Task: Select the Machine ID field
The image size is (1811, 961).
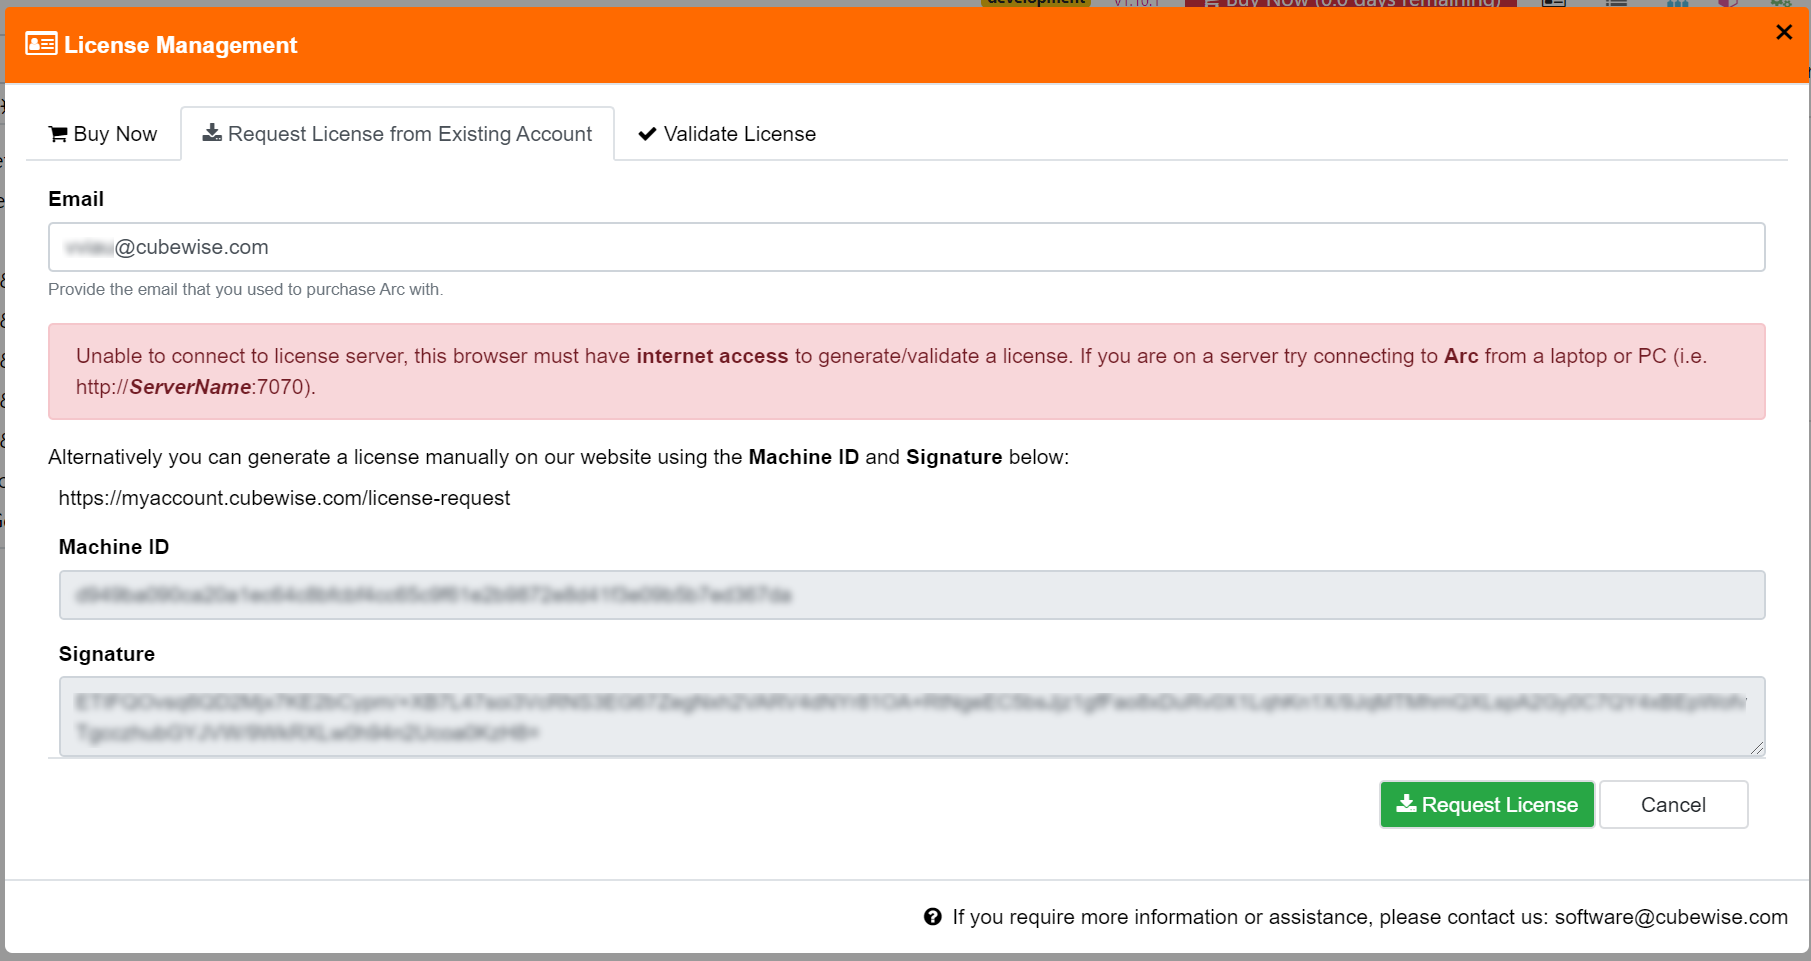Action: 912,595
